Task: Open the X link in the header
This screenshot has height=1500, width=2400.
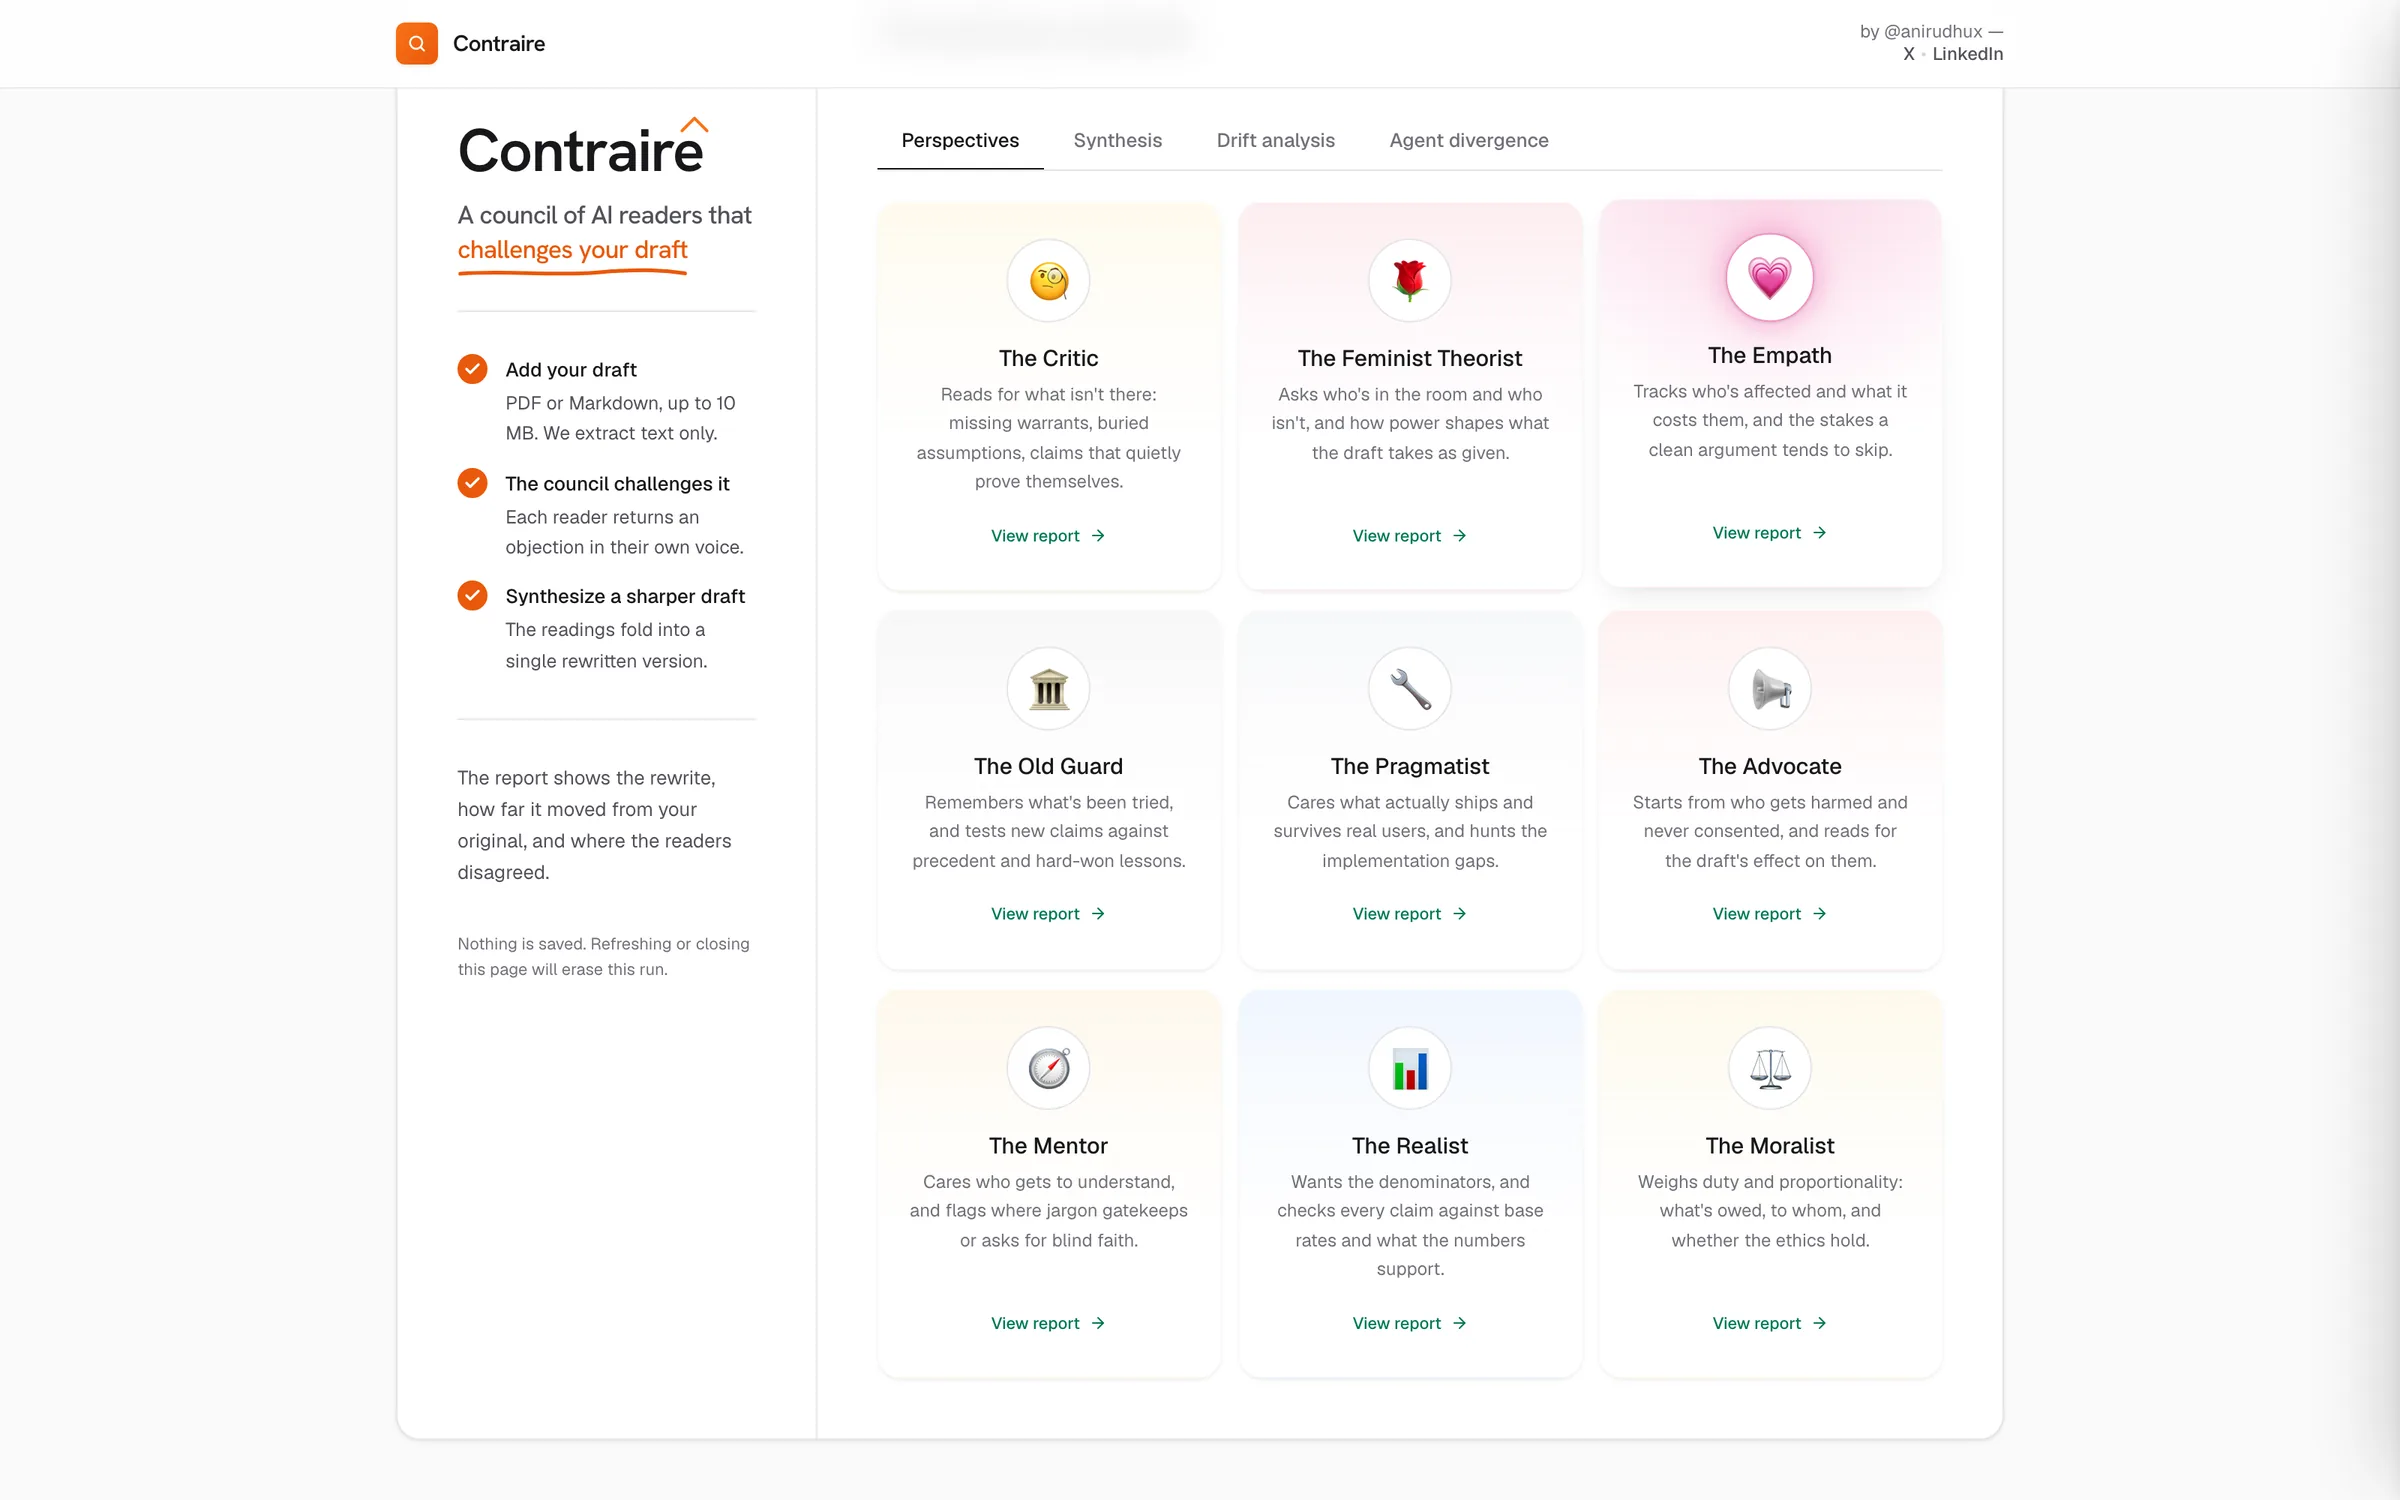Action: (1909, 54)
